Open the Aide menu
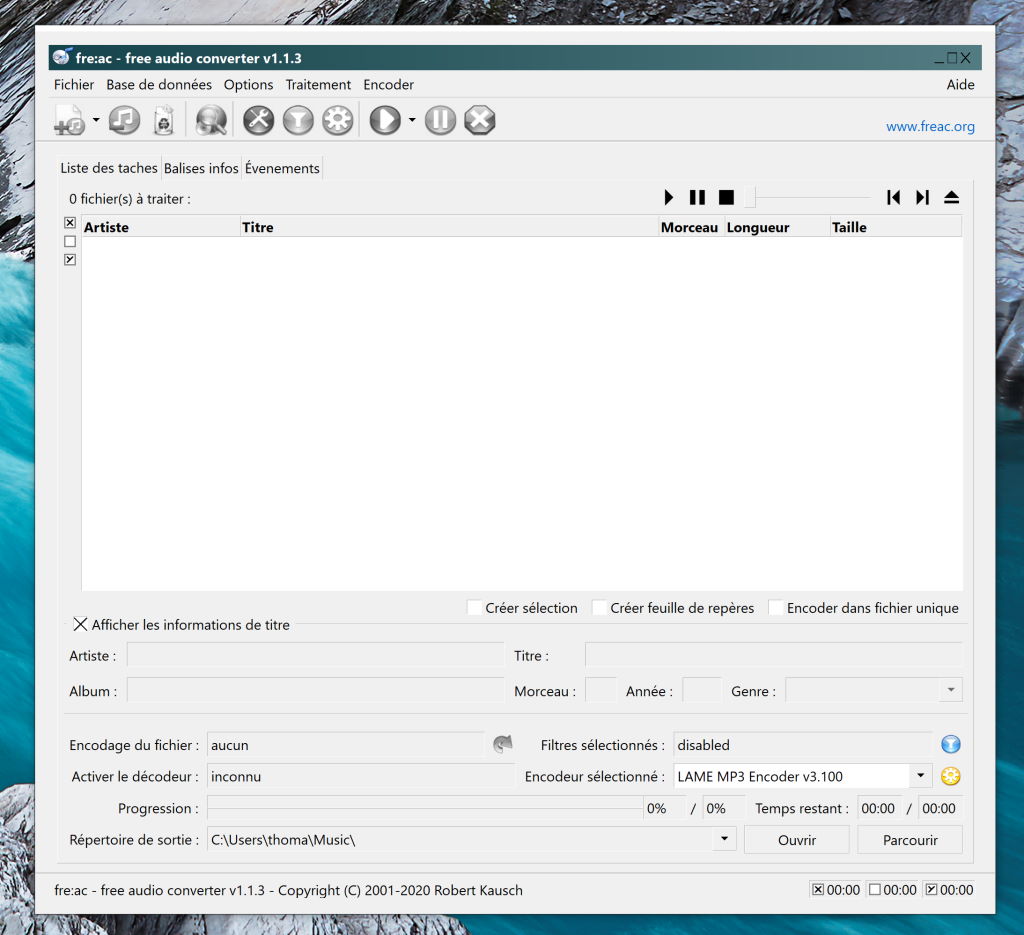Image resolution: width=1024 pixels, height=935 pixels. pyautogui.click(x=960, y=85)
